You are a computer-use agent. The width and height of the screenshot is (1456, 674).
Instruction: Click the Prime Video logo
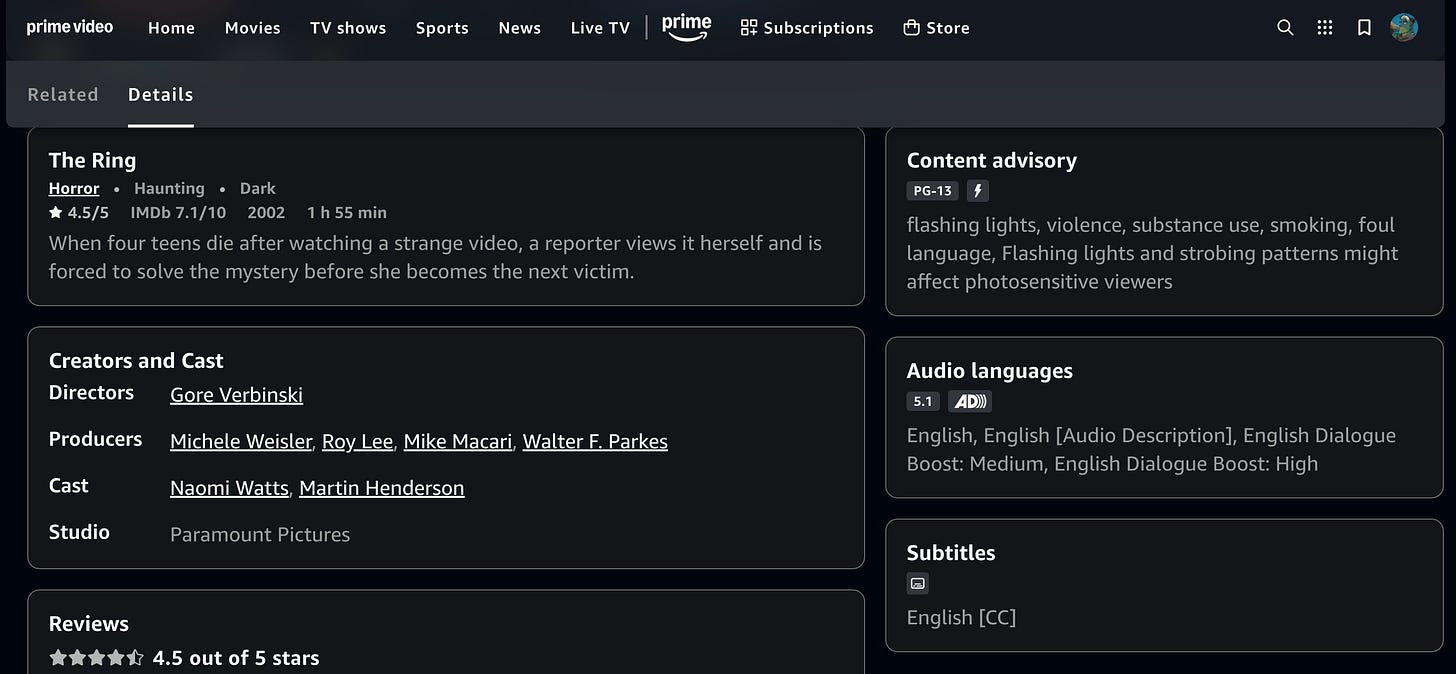coord(70,27)
